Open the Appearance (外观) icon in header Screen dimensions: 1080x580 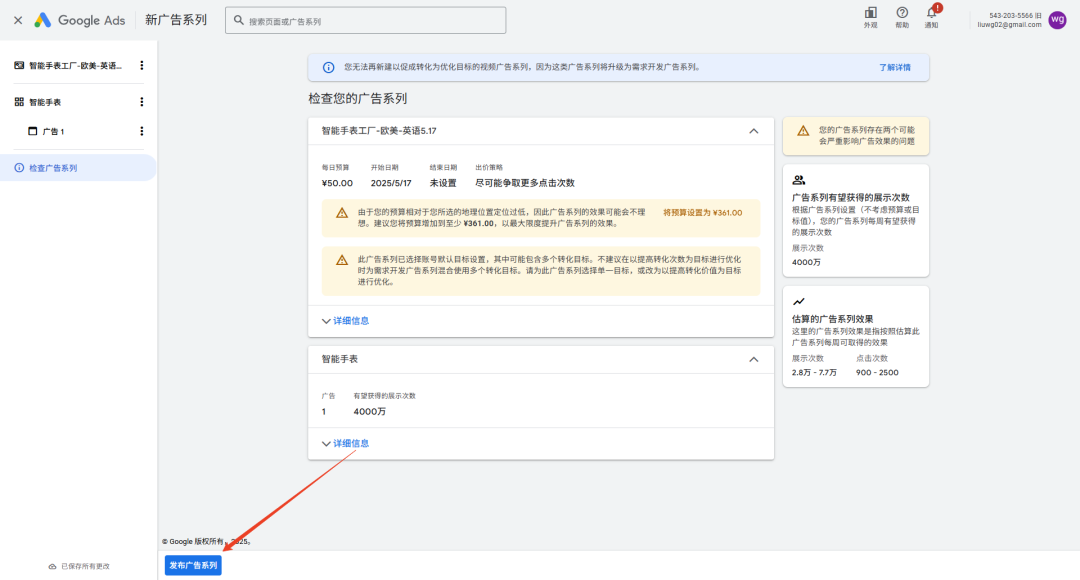[x=870, y=14]
